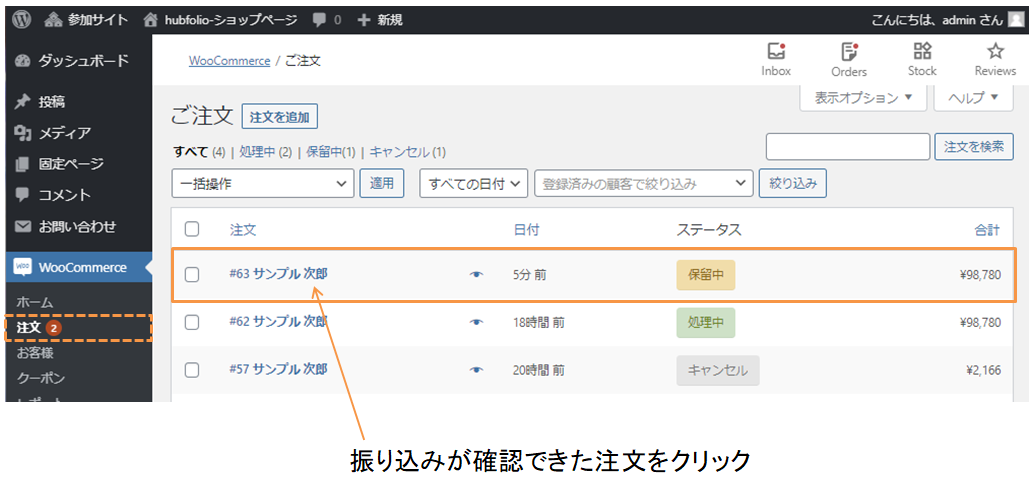Preview order #63 with eye icon
This screenshot has width=1029, height=478.
click(x=477, y=275)
